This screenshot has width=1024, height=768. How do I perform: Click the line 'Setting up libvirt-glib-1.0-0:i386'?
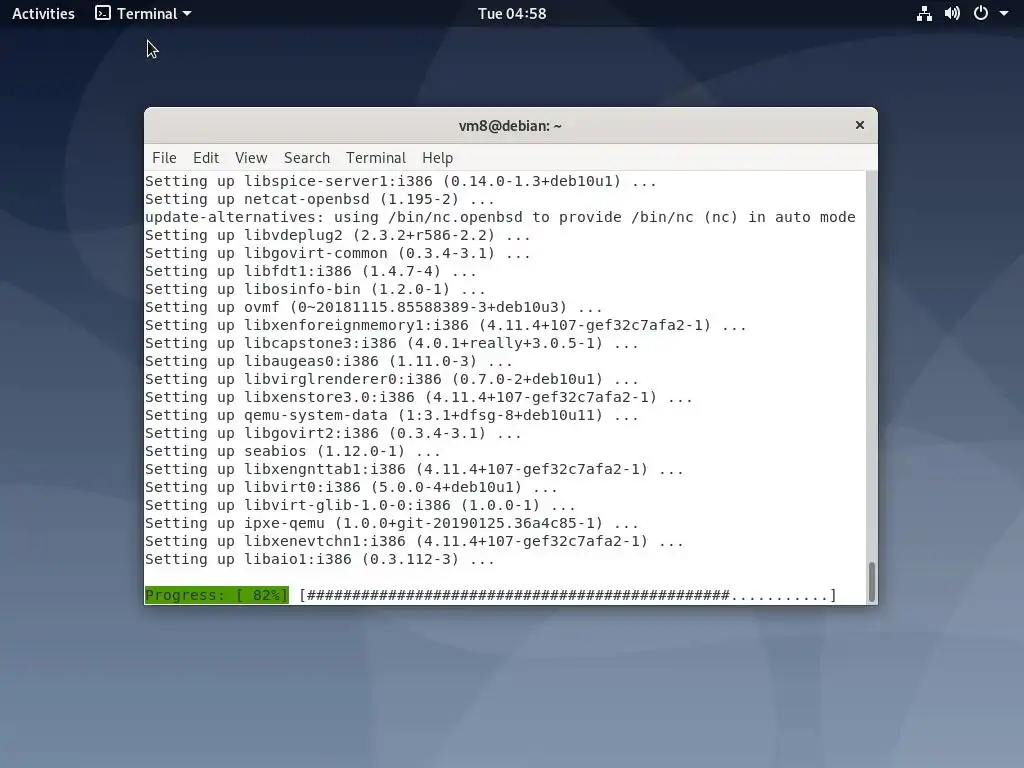(360, 505)
